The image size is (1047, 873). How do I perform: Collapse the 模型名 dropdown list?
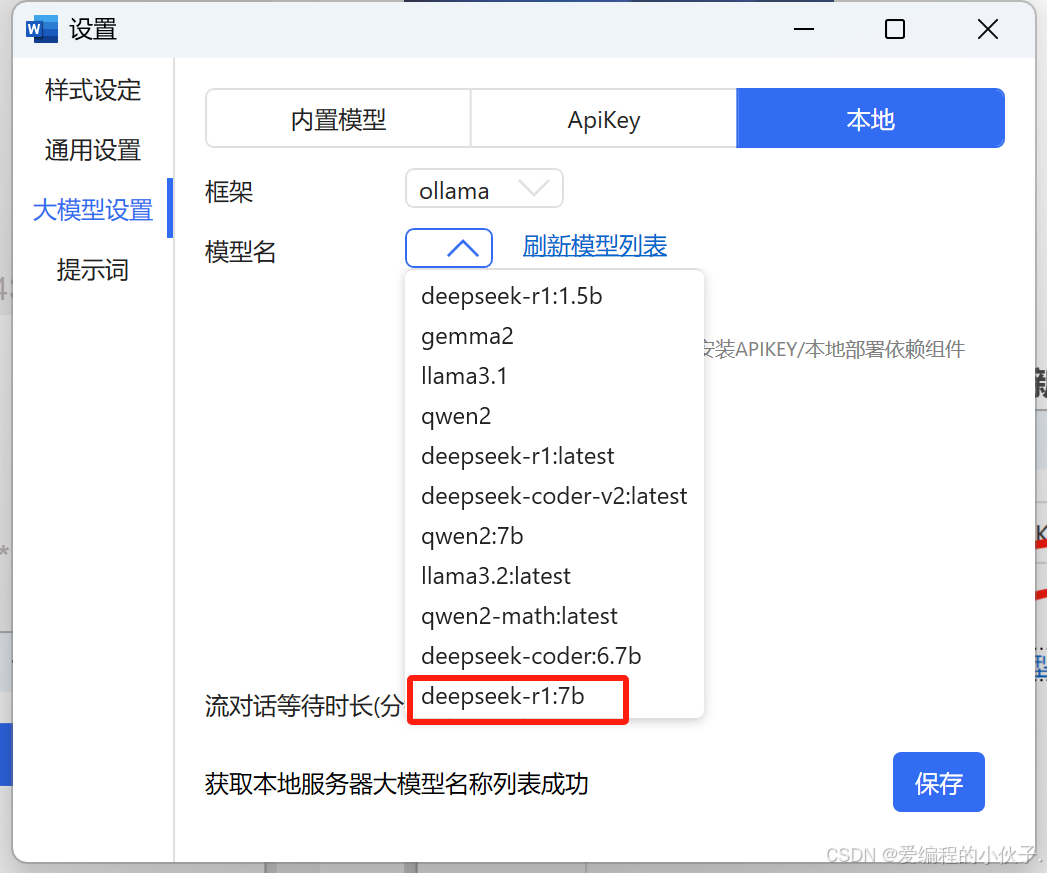tap(448, 247)
